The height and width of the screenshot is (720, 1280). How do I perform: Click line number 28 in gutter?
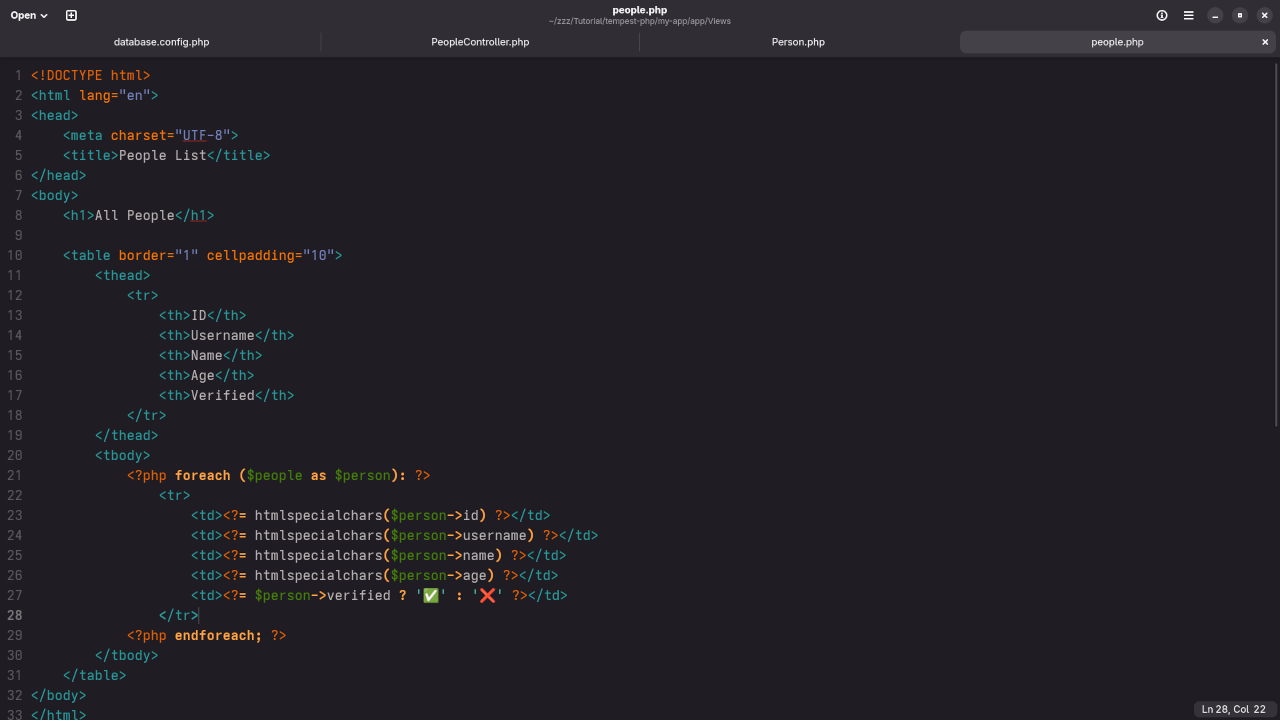click(15, 615)
